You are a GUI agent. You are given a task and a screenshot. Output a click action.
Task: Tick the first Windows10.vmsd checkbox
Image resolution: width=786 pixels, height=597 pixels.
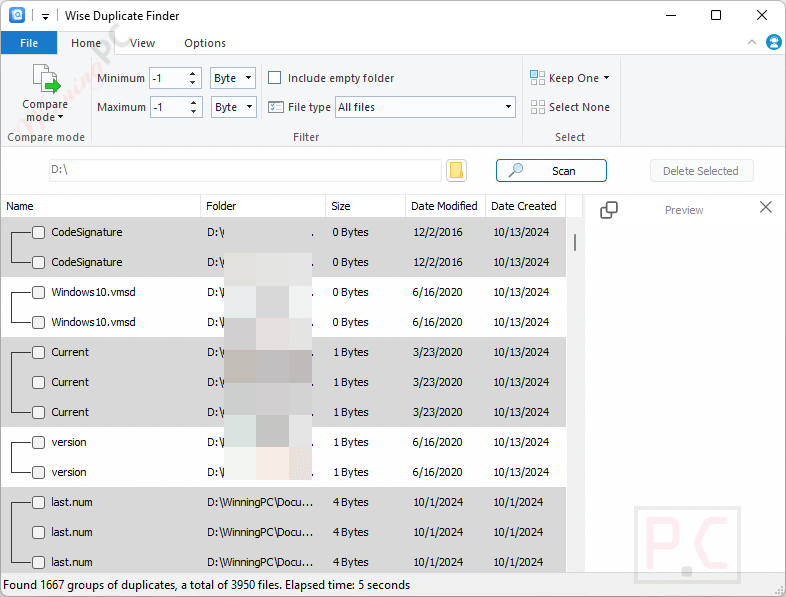[x=39, y=292]
